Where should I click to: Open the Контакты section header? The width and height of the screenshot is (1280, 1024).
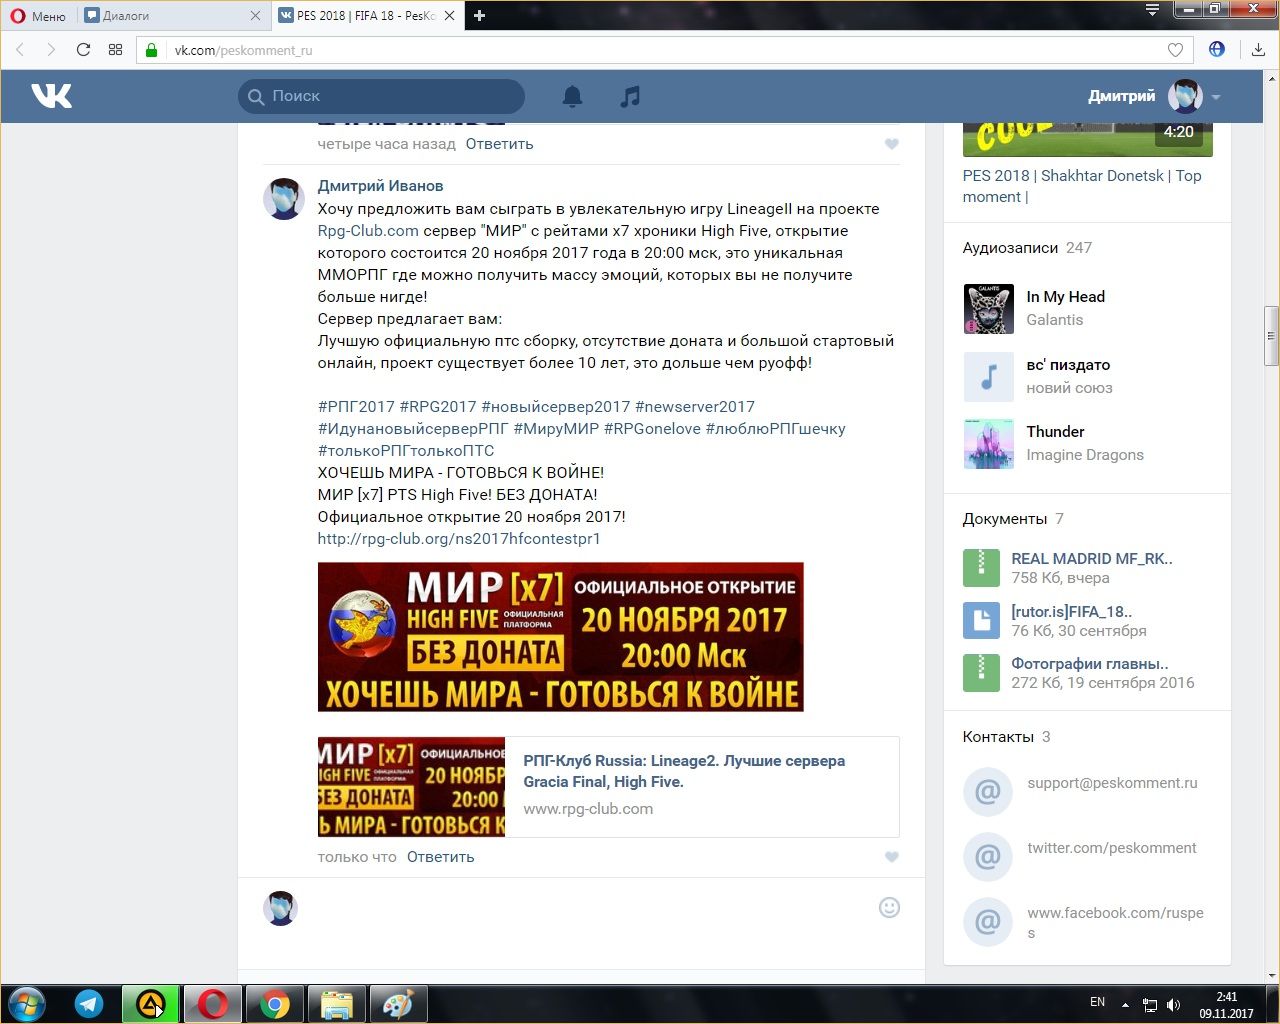(998, 737)
